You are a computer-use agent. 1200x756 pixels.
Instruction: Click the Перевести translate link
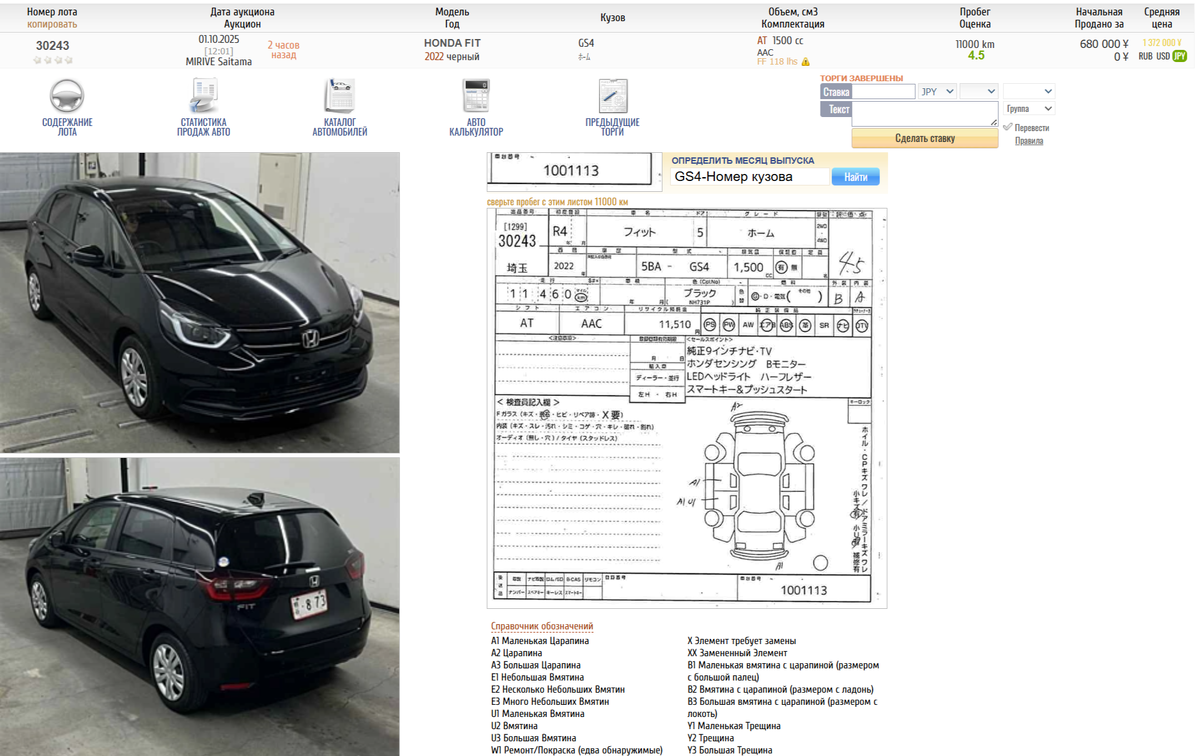pyautogui.click(x=1032, y=128)
